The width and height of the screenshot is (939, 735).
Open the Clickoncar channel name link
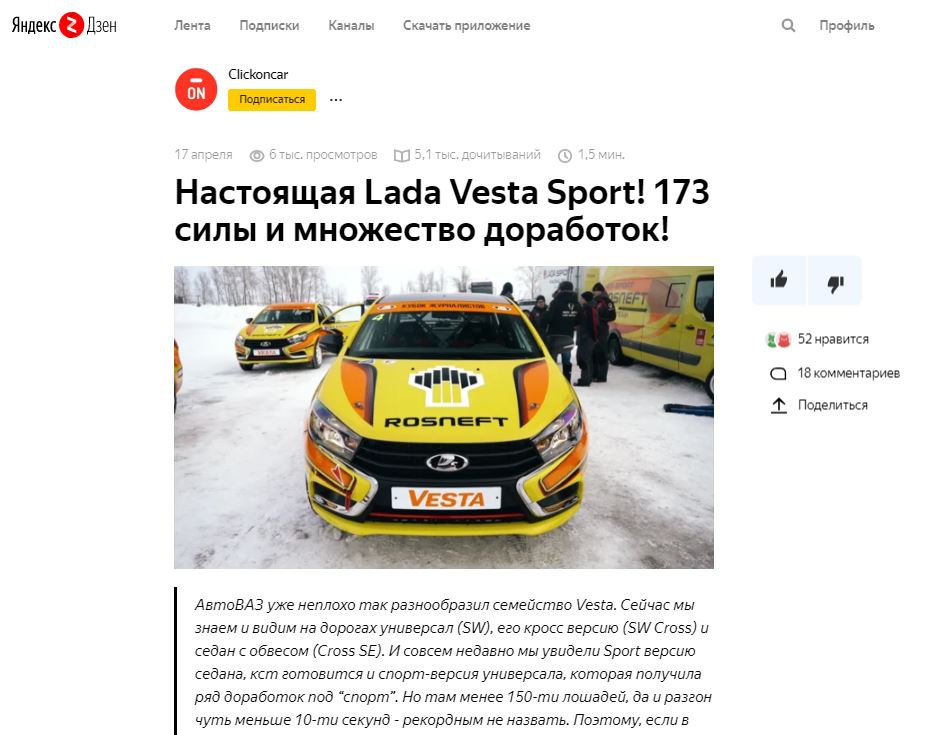pos(258,74)
